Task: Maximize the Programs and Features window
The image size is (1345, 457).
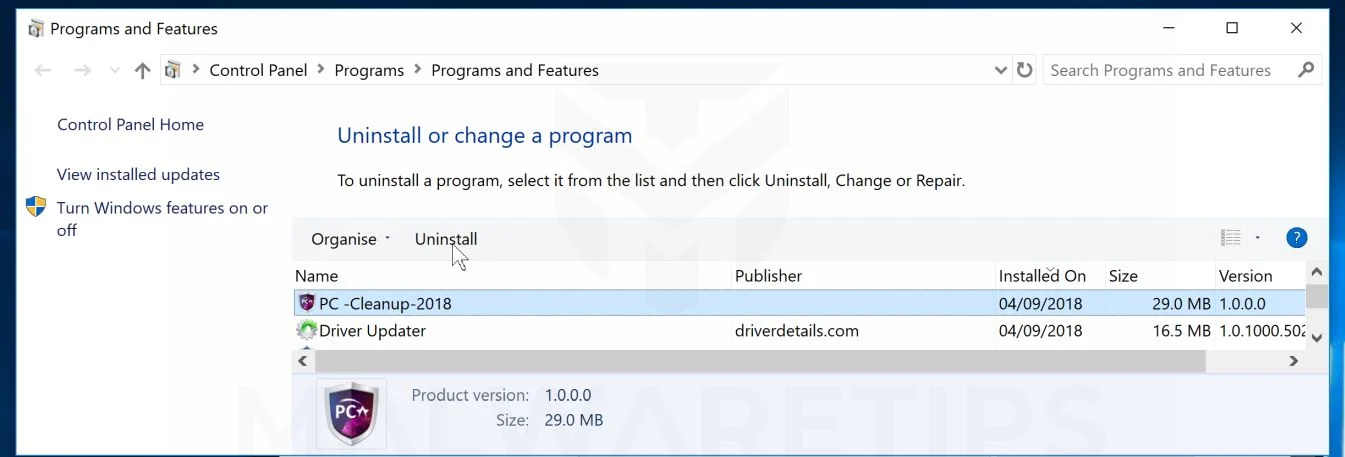Action: pos(1232,29)
